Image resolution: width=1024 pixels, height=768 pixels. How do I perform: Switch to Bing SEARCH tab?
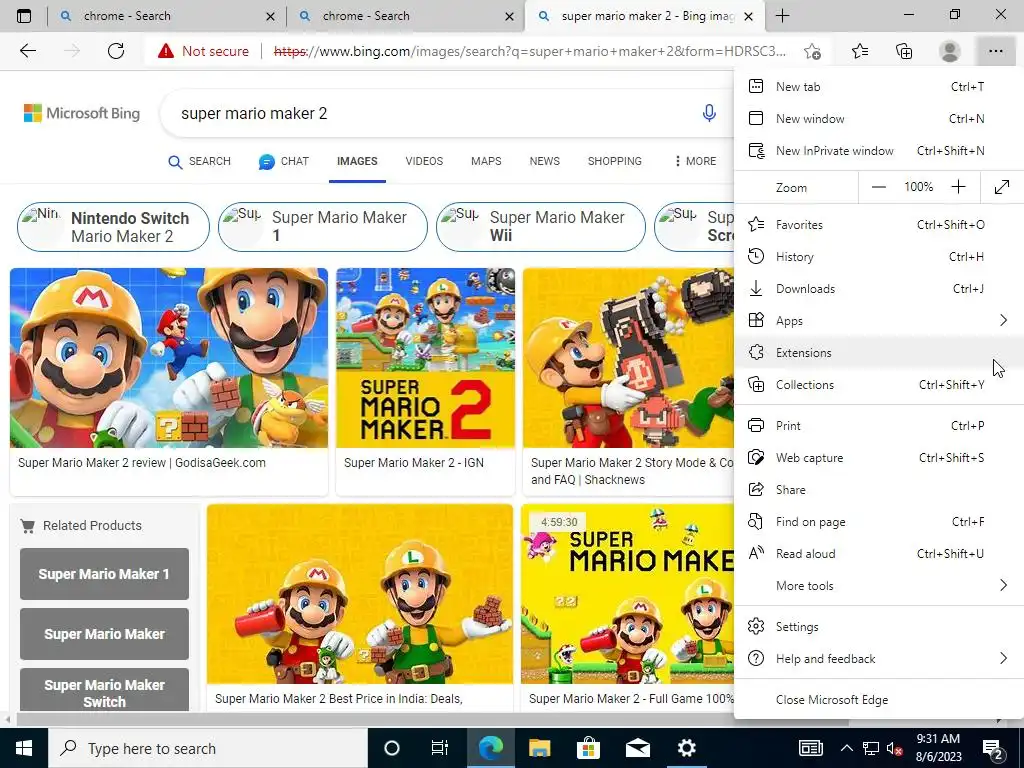(x=199, y=161)
